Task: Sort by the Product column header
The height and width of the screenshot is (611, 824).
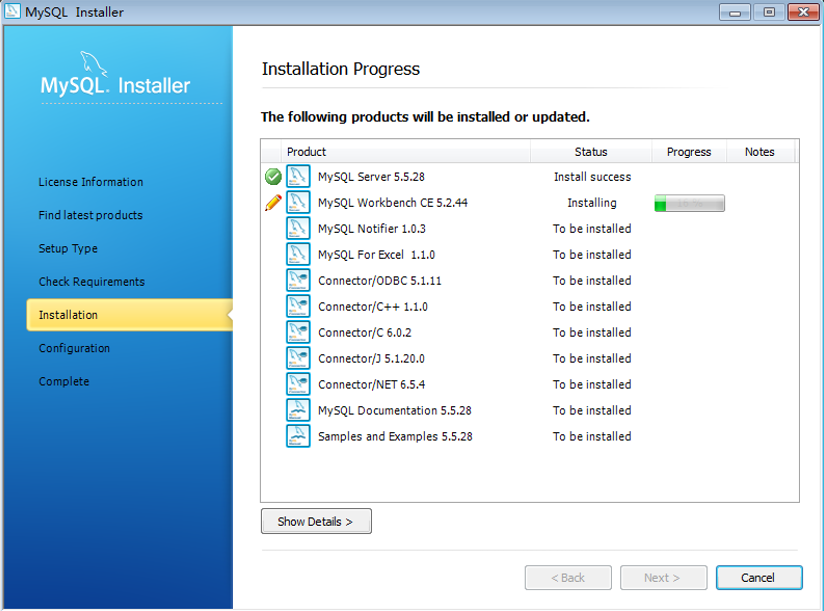Action: coord(406,152)
